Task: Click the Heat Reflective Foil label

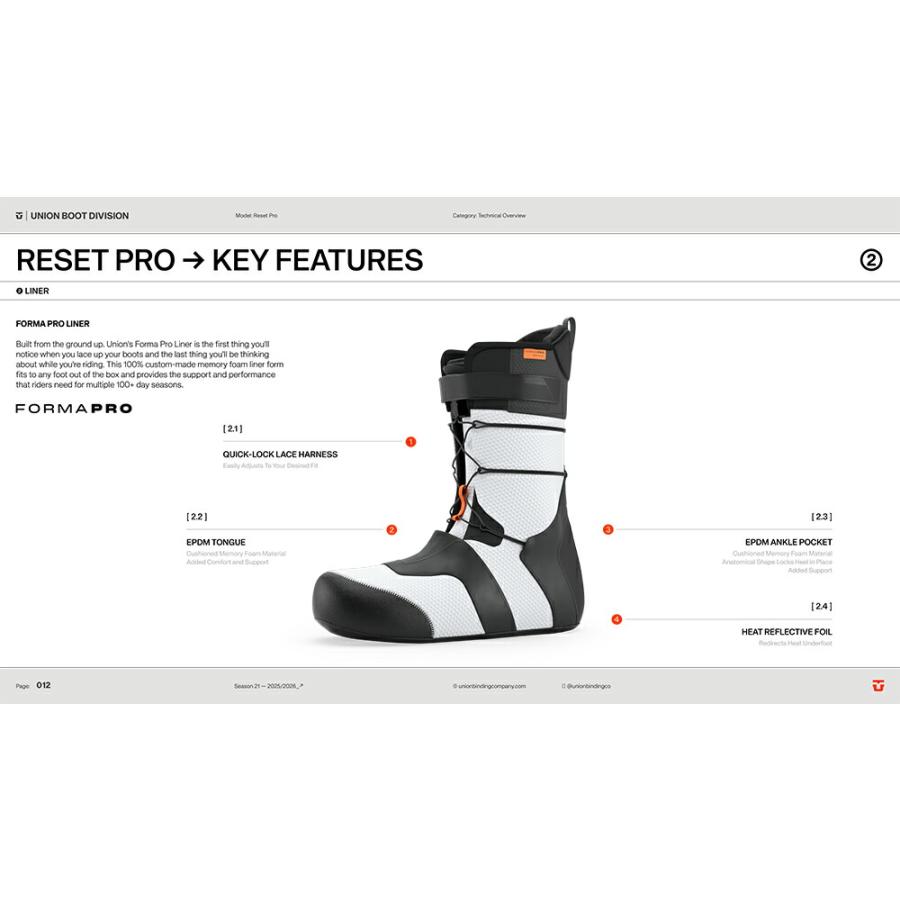Action: point(786,631)
